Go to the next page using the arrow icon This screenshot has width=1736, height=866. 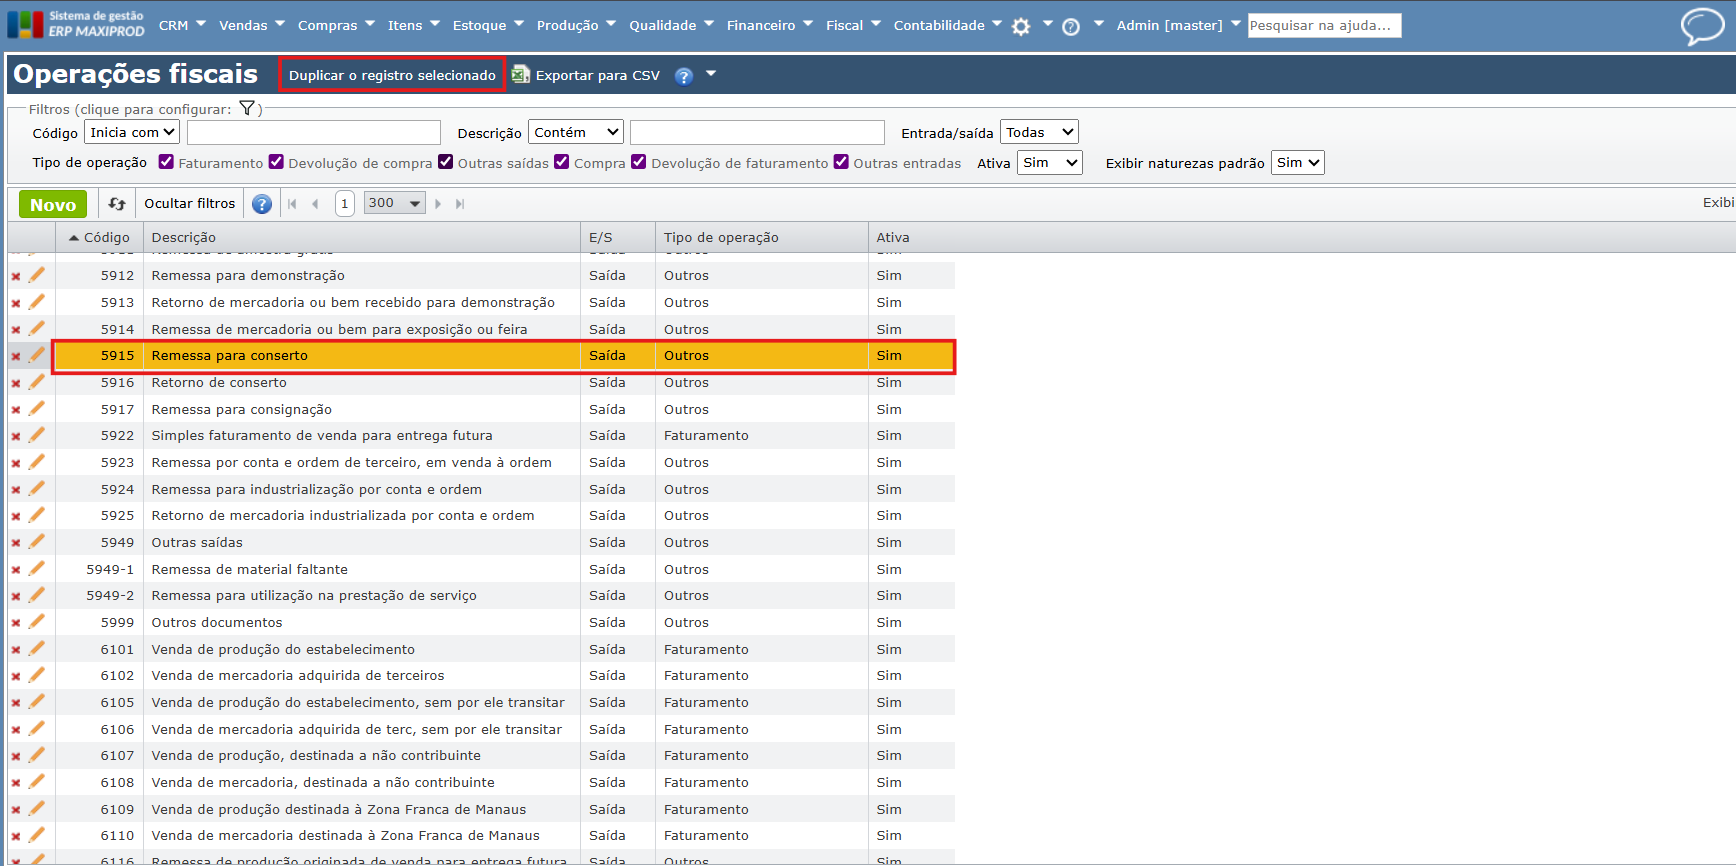[x=438, y=204]
